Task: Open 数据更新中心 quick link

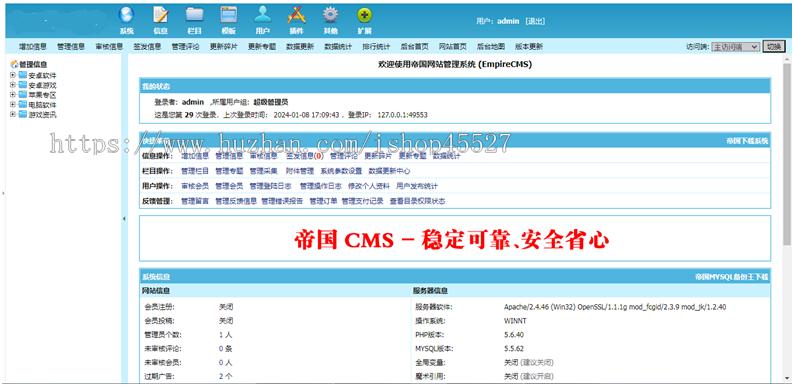Action: tap(389, 171)
